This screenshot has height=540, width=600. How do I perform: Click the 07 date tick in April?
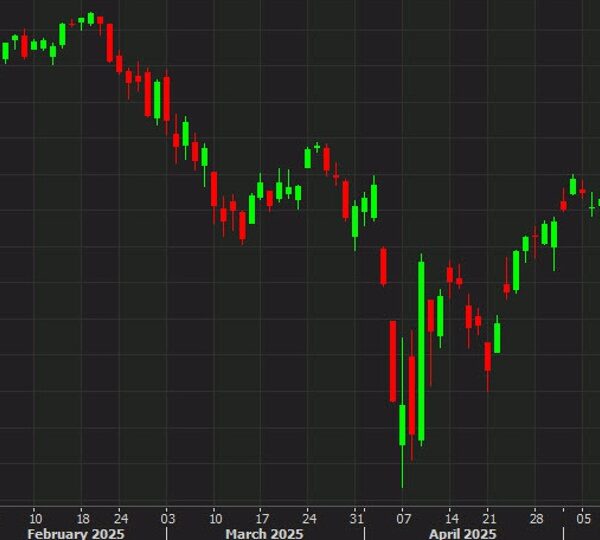tap(404, 518)
